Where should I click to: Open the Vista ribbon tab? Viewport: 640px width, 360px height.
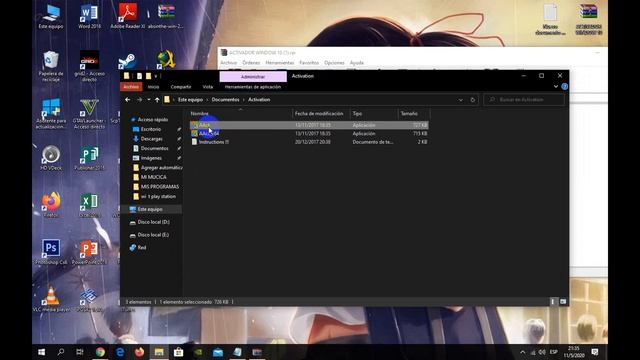[208, 87]
